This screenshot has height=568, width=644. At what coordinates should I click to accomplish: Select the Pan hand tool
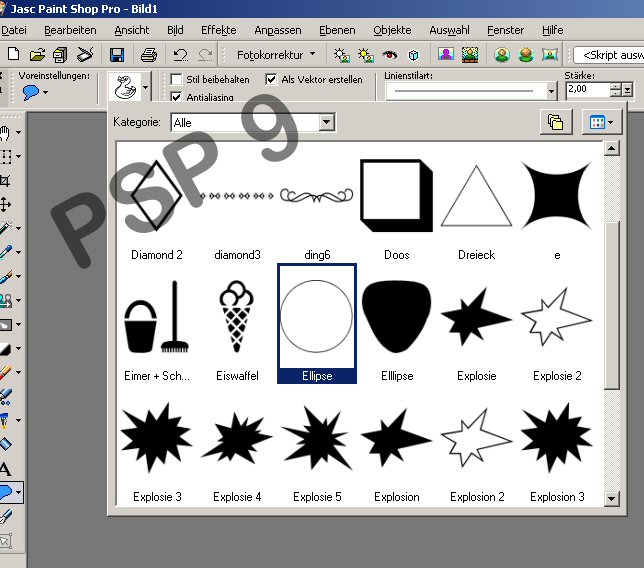tap(5, 133)
